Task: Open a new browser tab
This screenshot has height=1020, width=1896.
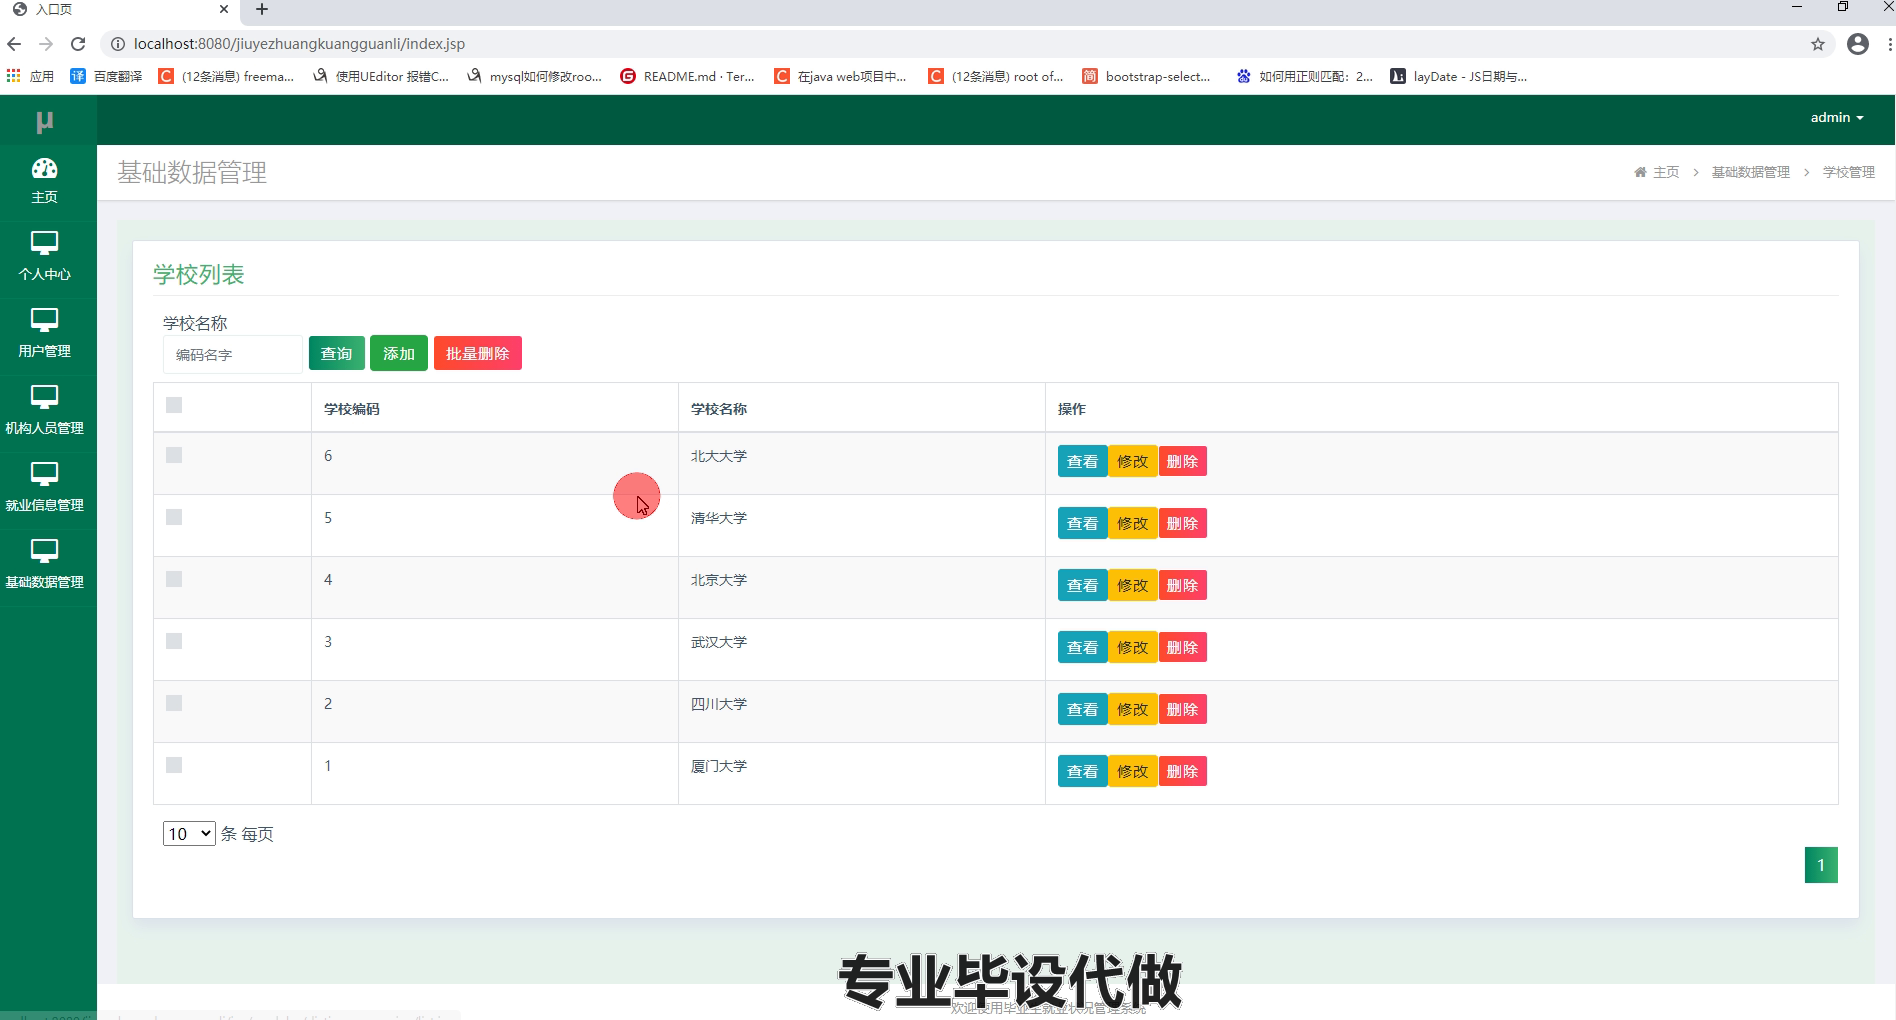Action: click(x=262, y=9)
